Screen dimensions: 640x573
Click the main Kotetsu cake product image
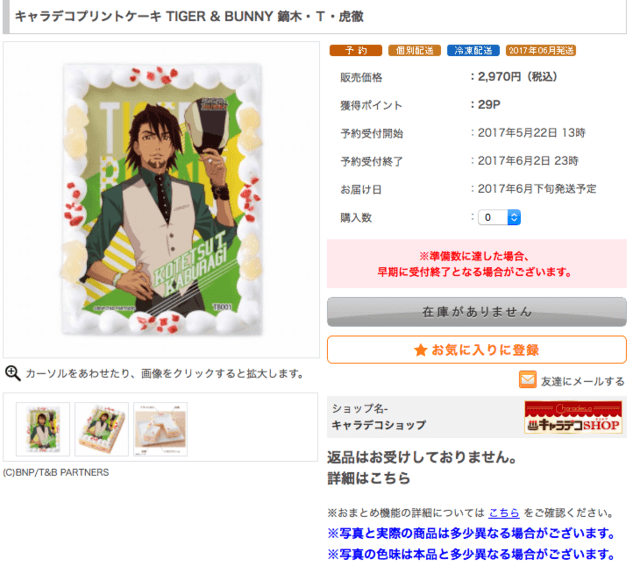point(162,200)
